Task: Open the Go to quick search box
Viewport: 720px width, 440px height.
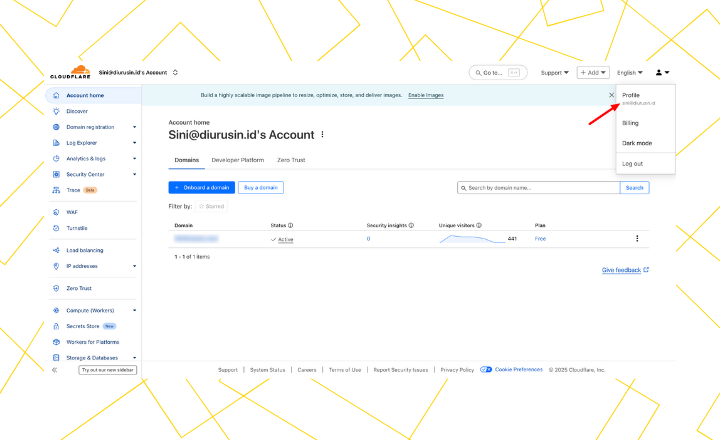Action: [498, 73]
